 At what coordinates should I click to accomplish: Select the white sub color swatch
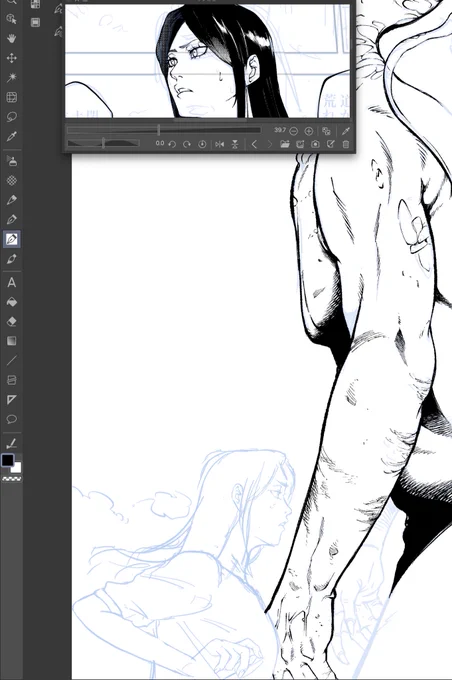coord(17,468)
